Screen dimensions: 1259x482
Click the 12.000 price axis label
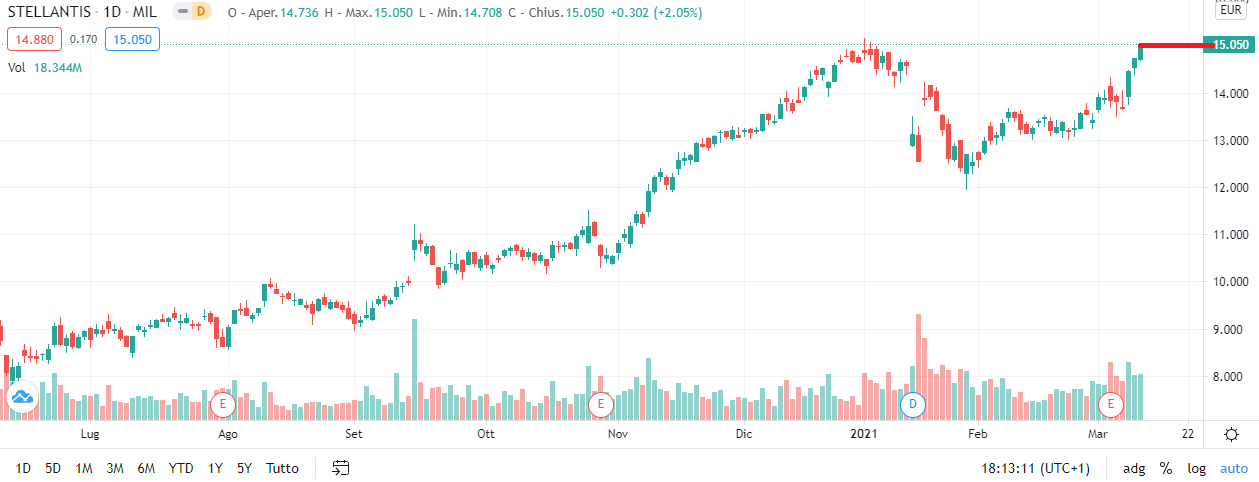pos(1231,188)
